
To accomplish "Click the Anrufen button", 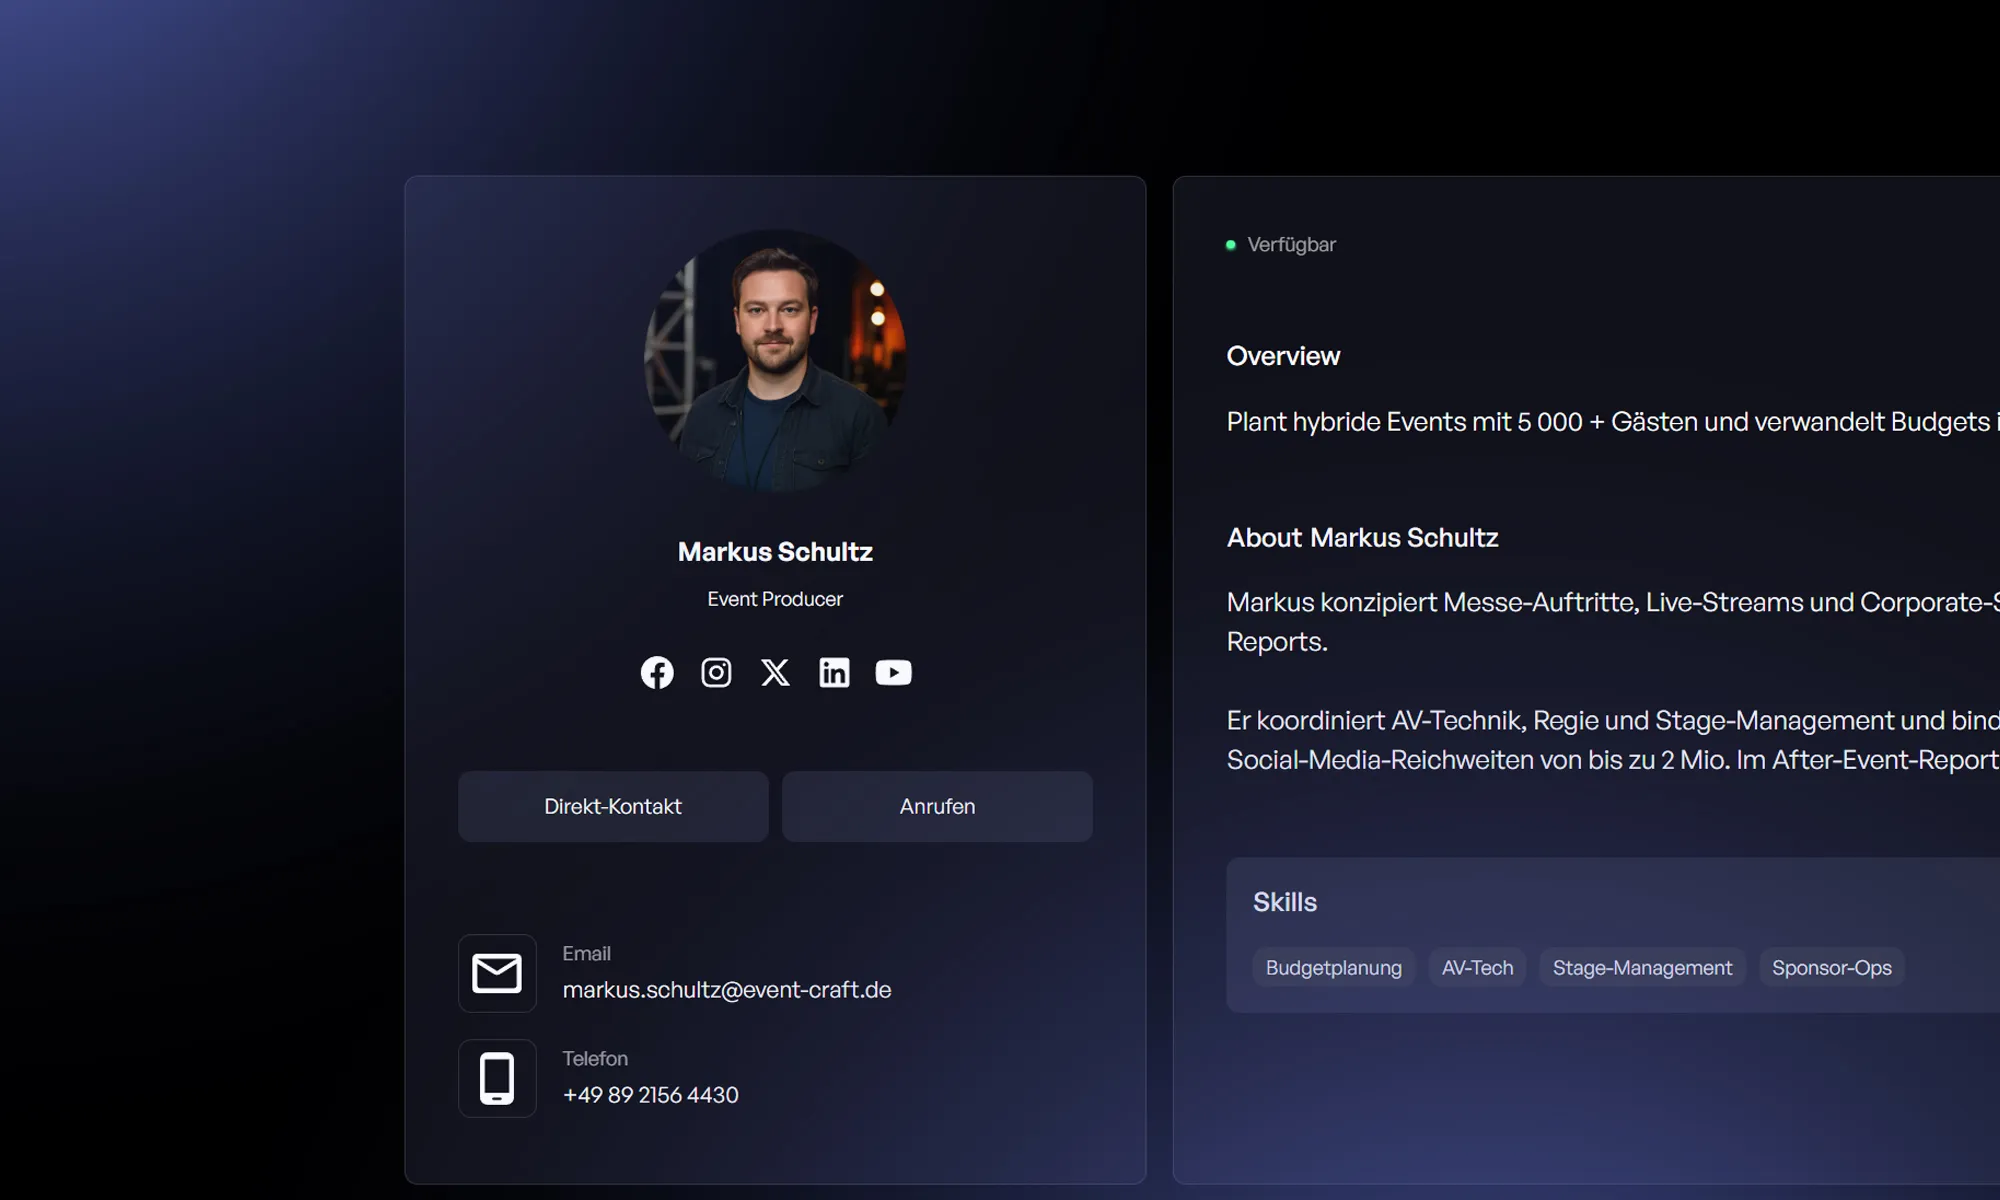I will pyautogui.click(x=937, y=806).
